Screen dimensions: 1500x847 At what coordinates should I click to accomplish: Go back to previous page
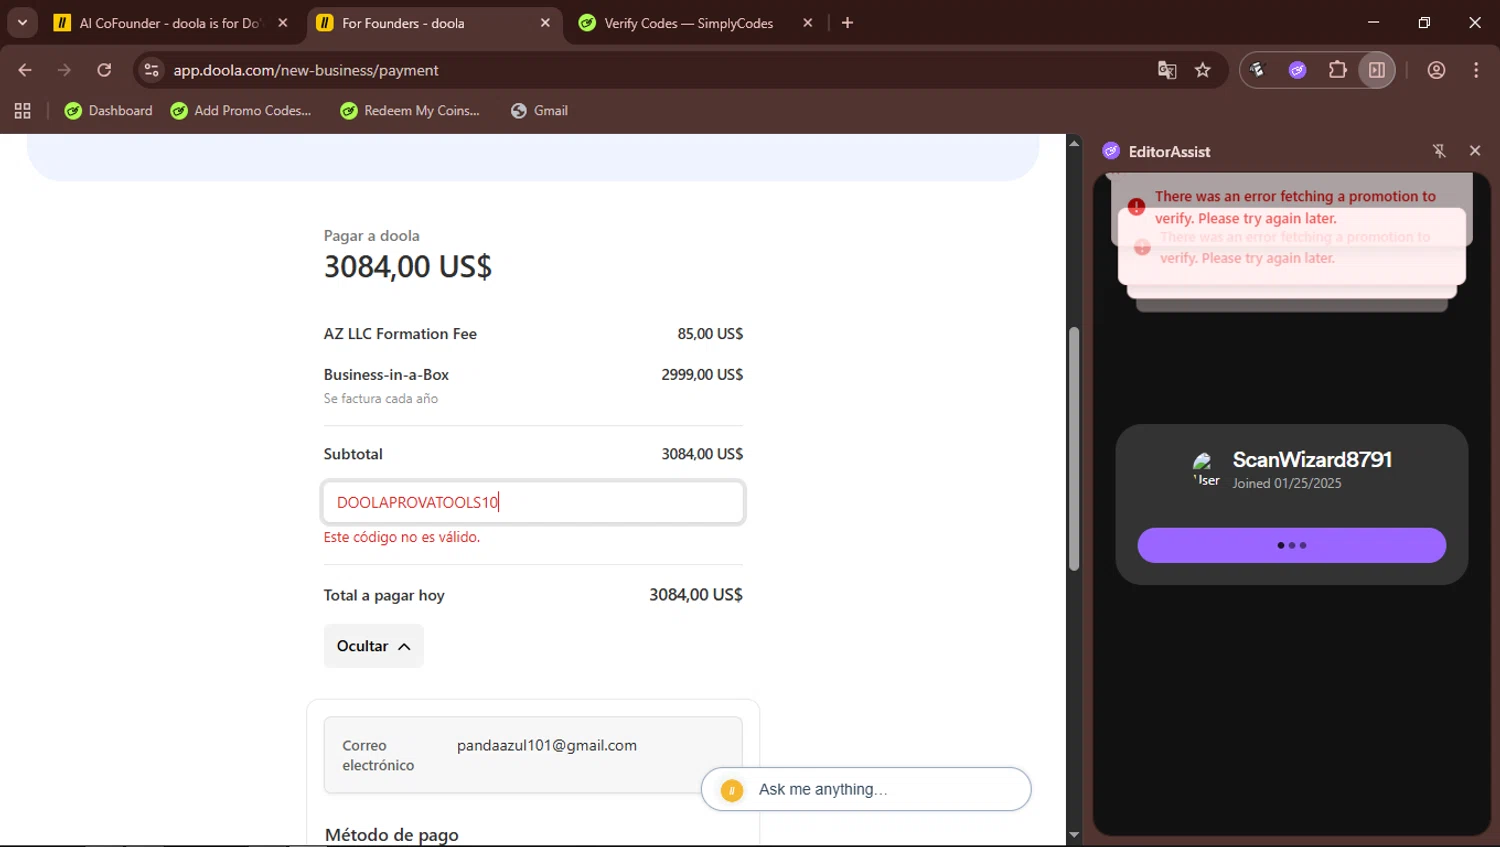point(25,70)
